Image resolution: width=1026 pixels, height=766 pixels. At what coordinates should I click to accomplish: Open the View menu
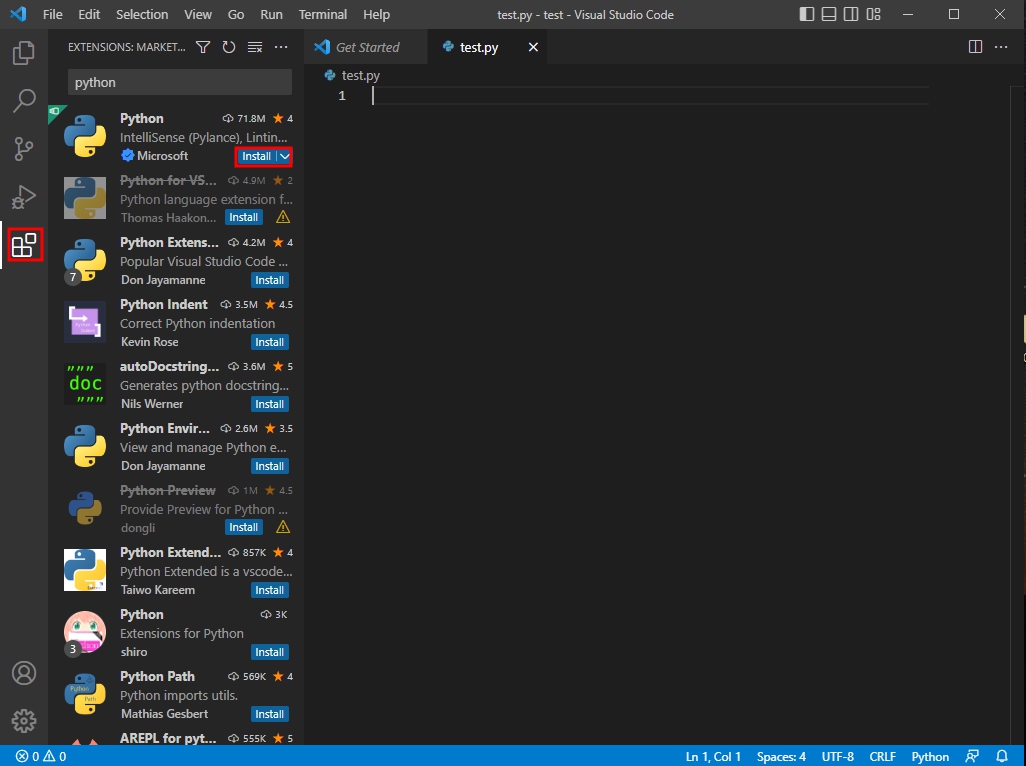point(198,14)
